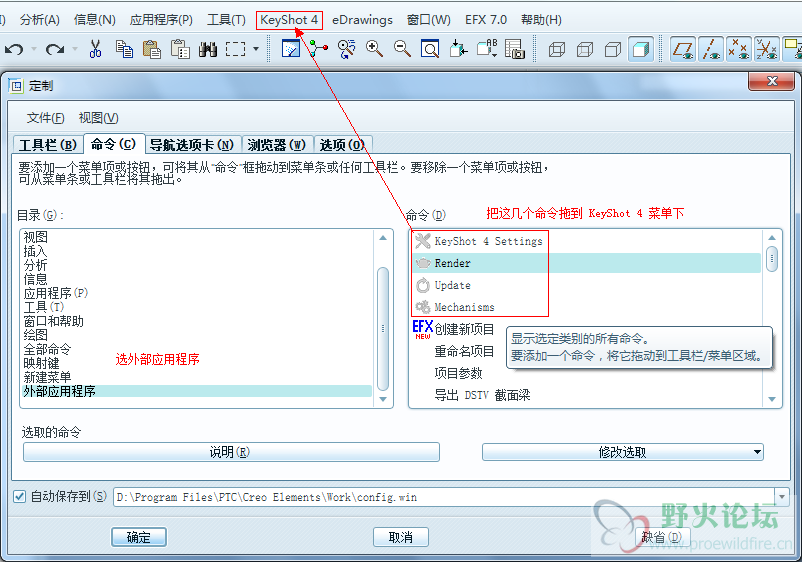
Task: Click category list scroll down arrow
Action: [x=383, y=399]
